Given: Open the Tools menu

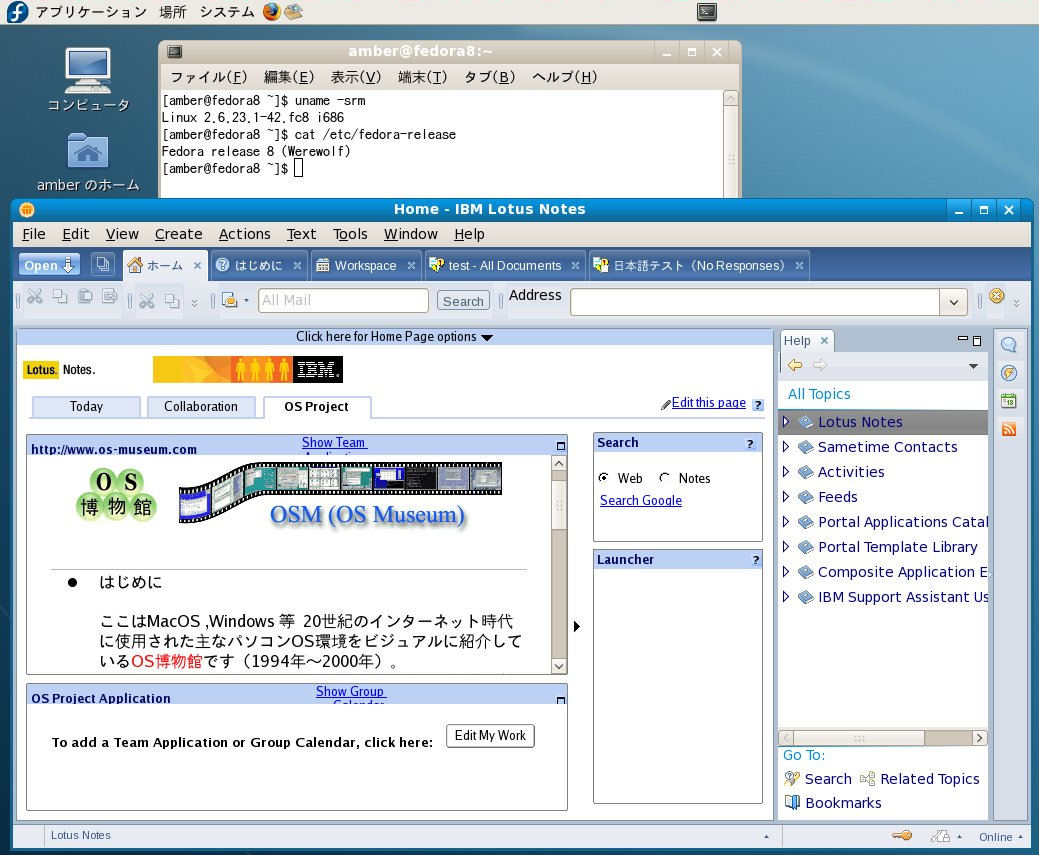Looking at the screenshot, I should point(350,234).
